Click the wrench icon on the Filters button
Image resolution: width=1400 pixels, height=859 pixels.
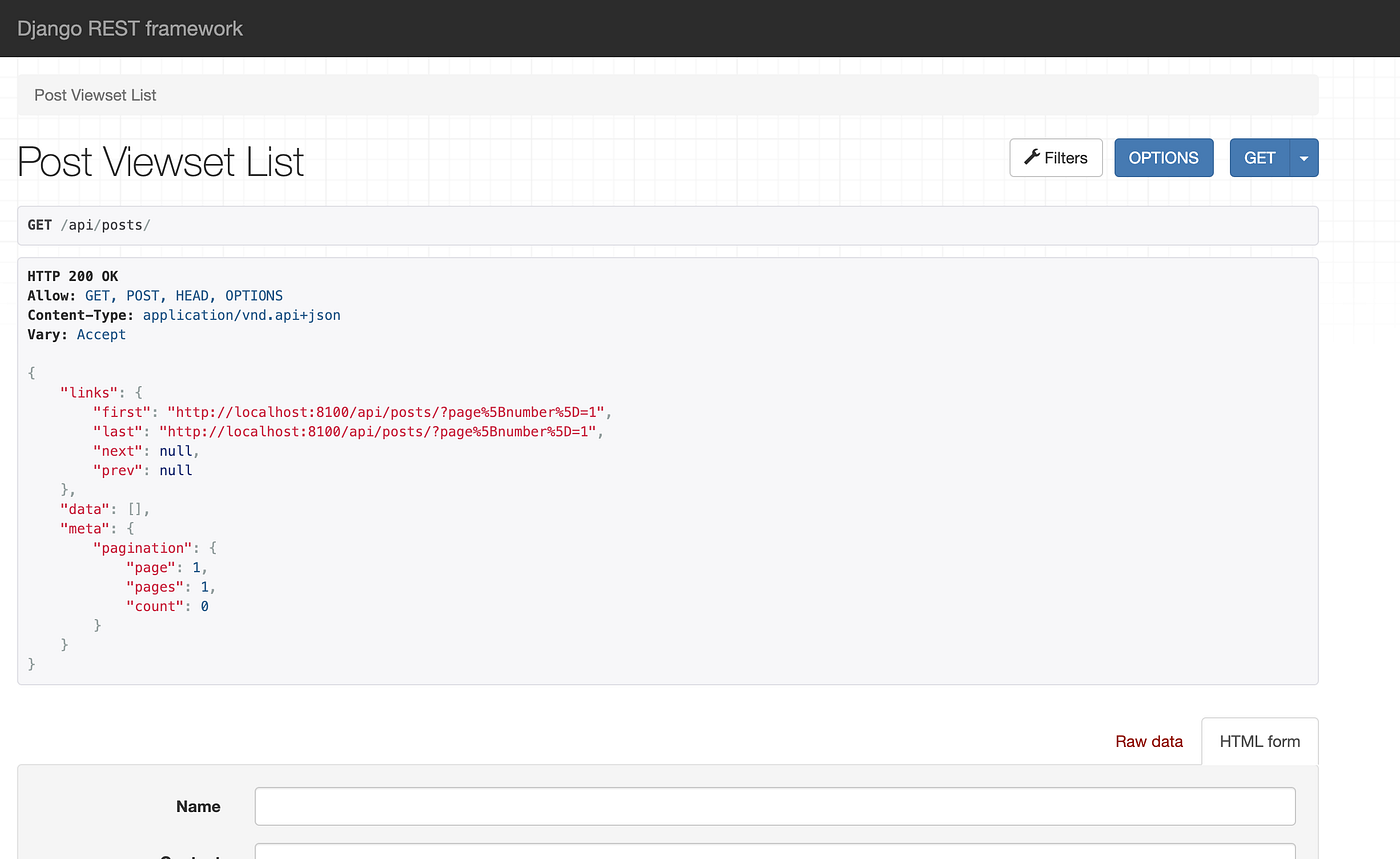point(1030,157)
